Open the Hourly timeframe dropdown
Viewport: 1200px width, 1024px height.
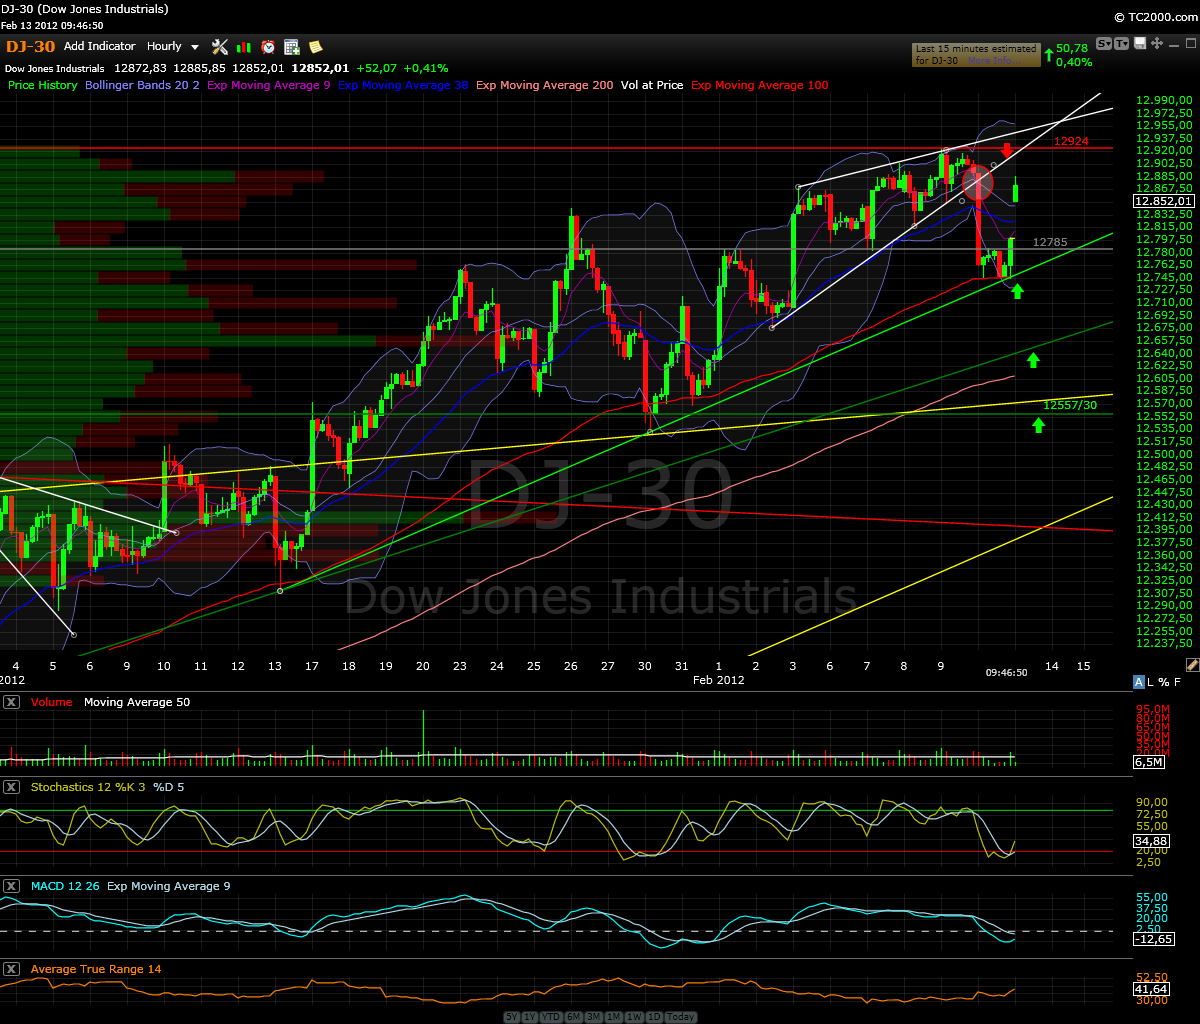[173, 46]
